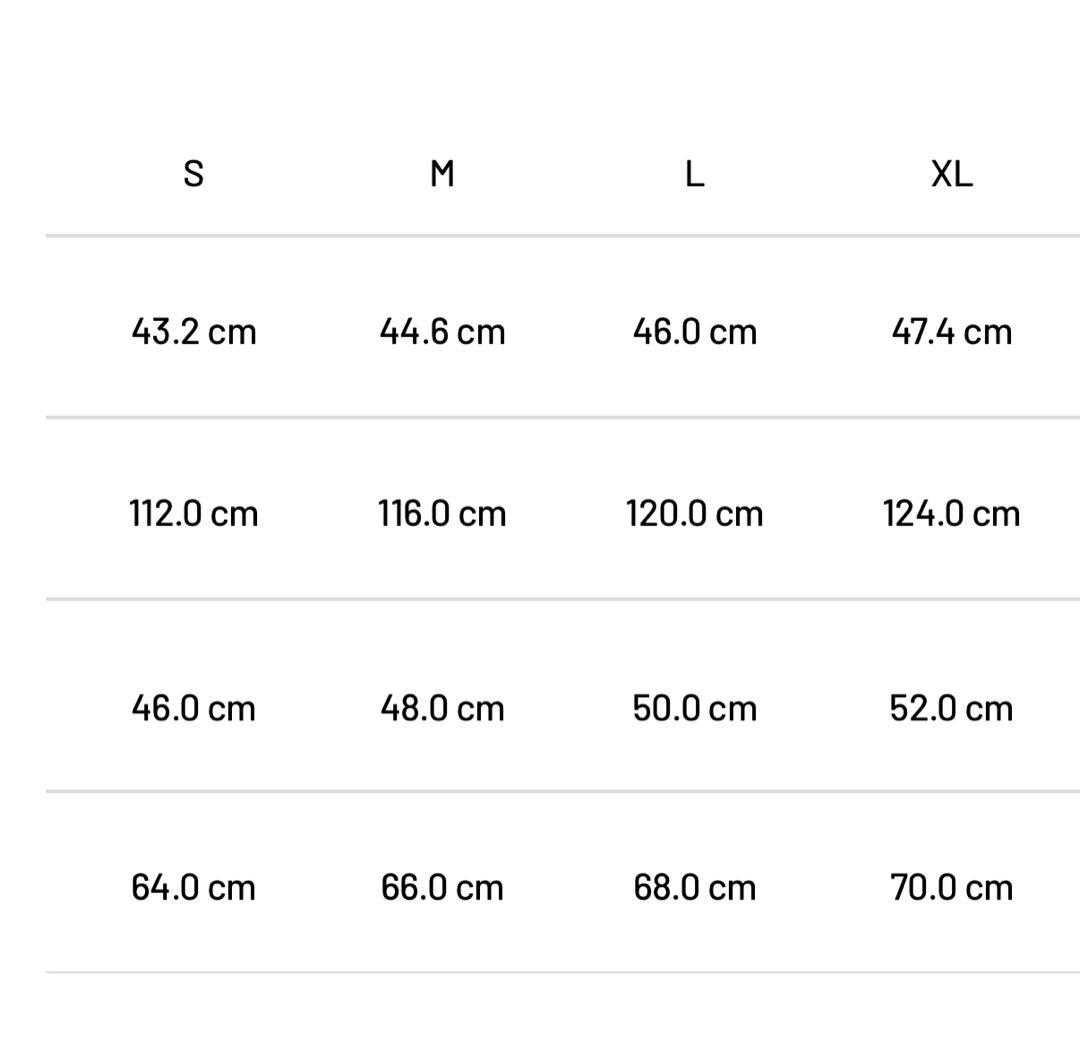1080x1054 pixels.
Task: Click the 68.0 cm value
Action: (x=694, y=887)
